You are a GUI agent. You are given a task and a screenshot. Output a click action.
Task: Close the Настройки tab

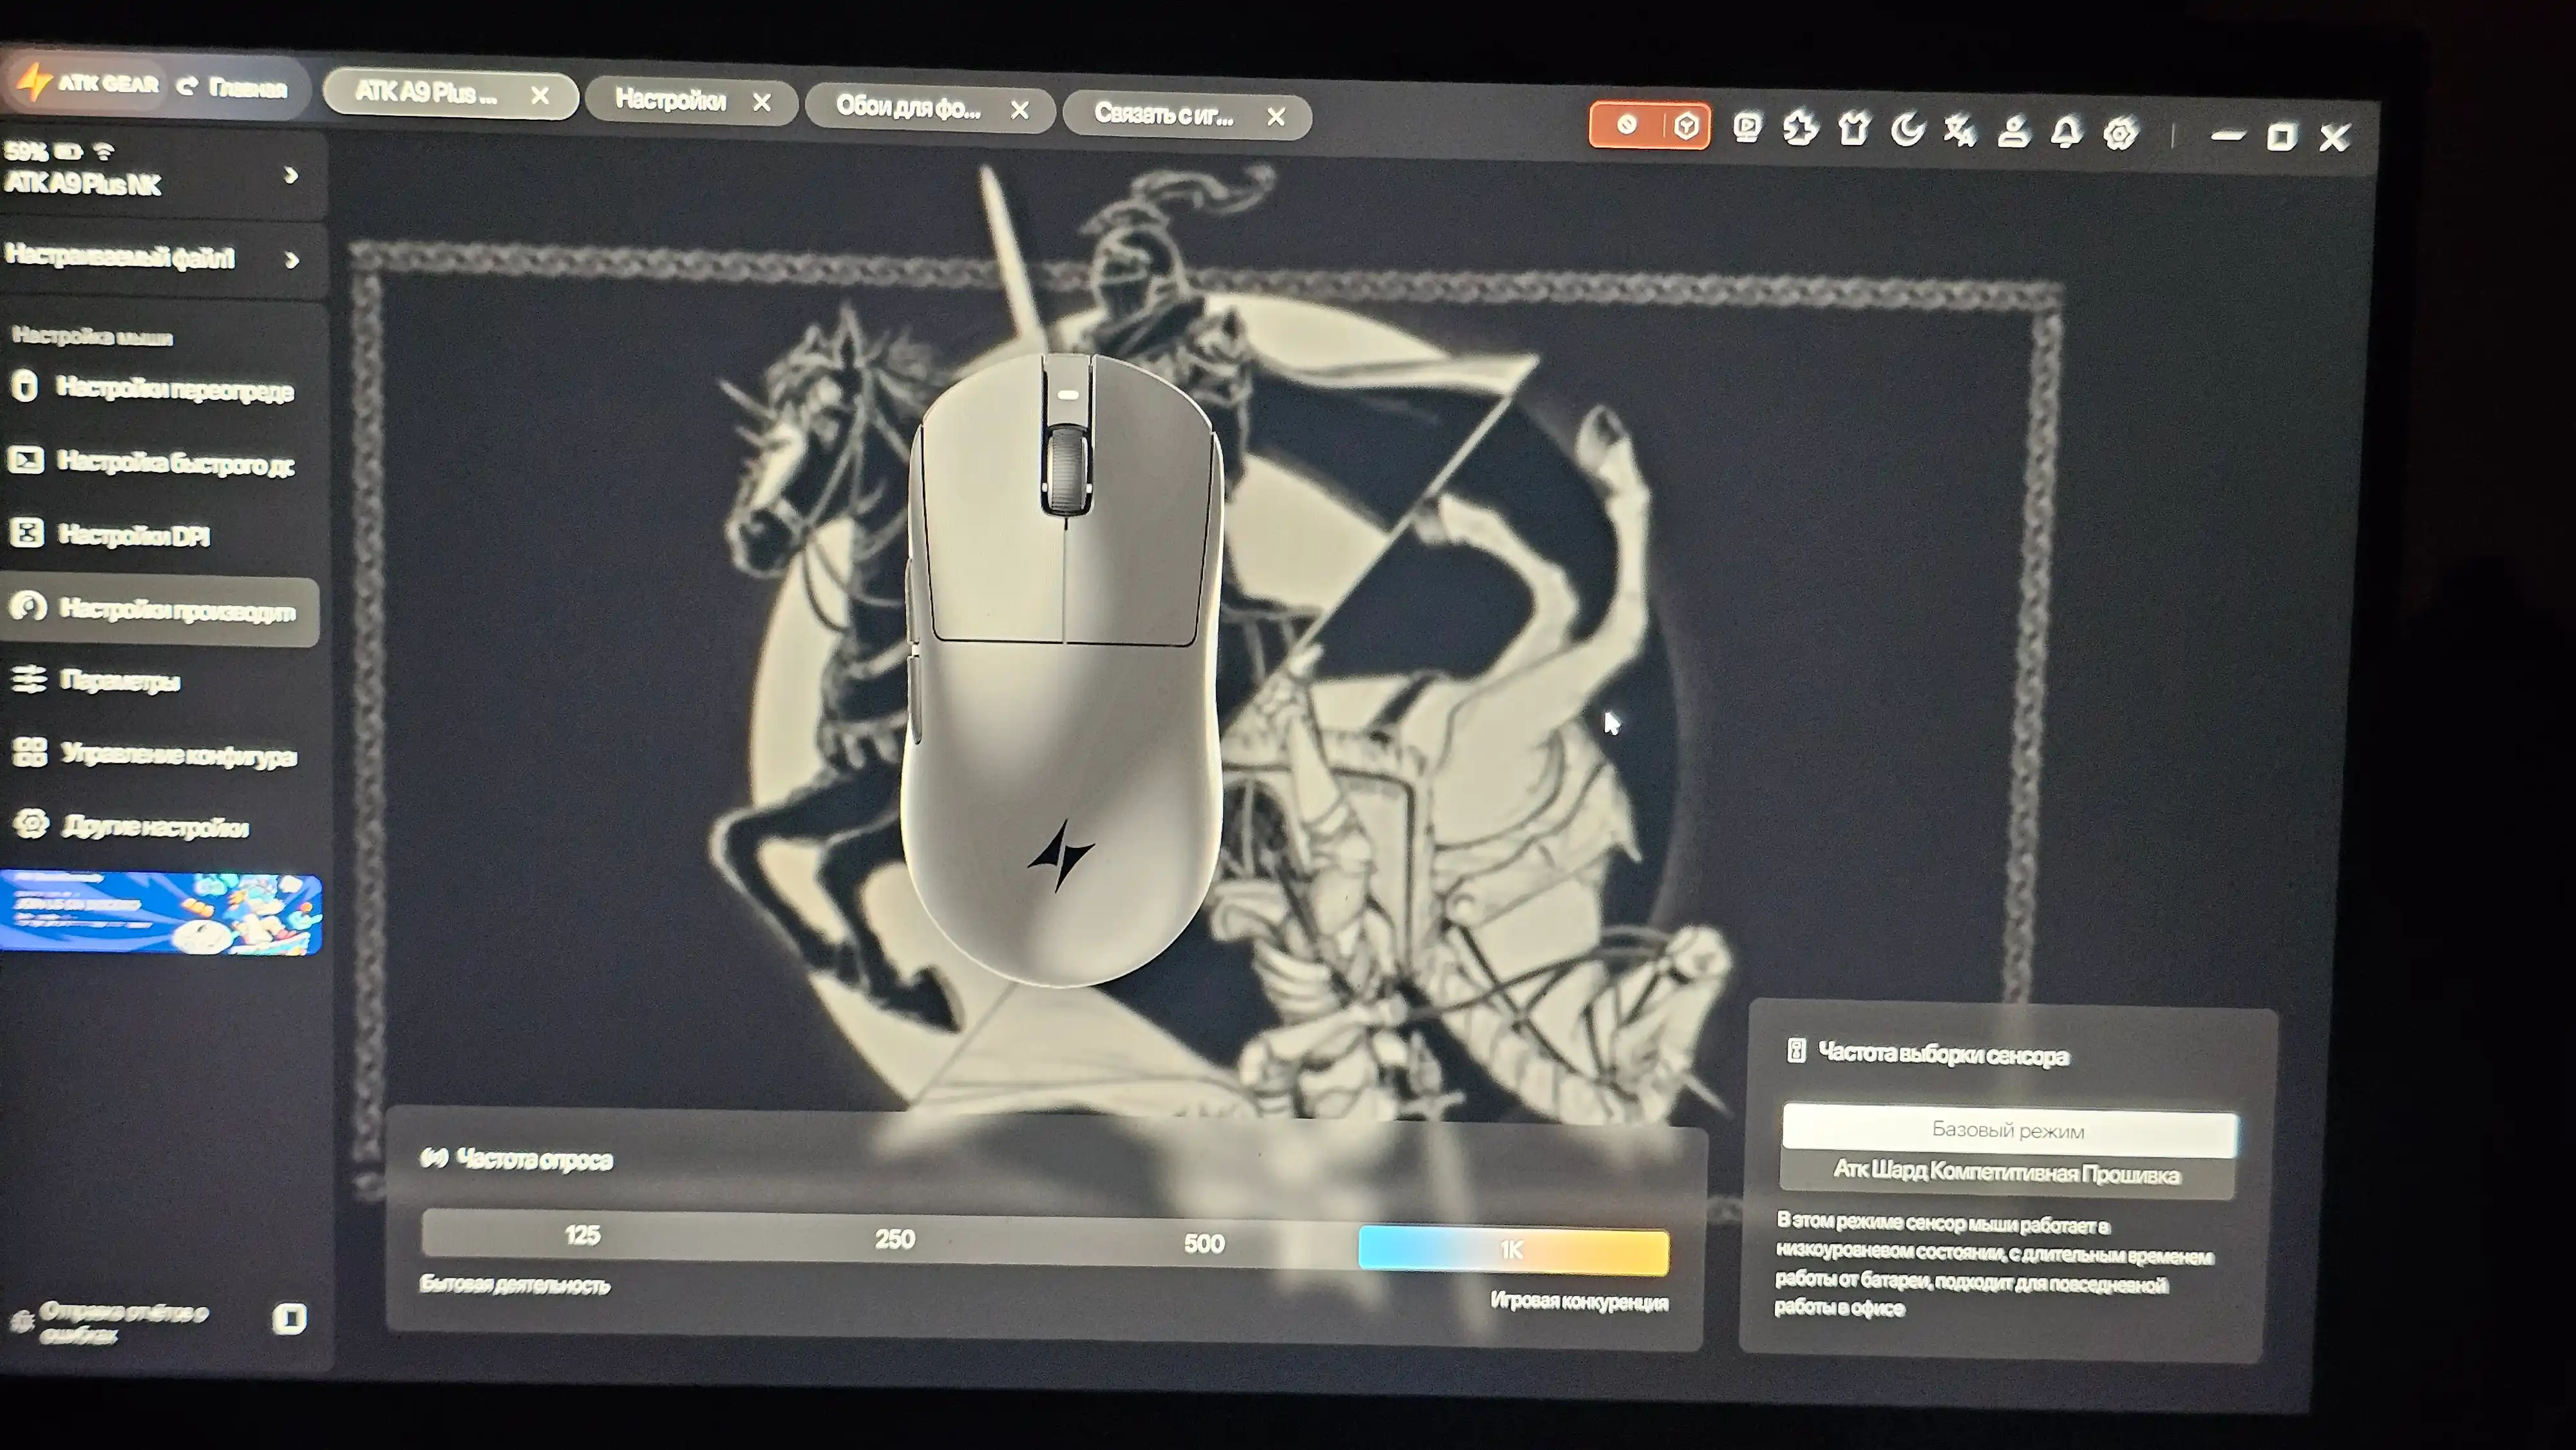tap(762, 102)
